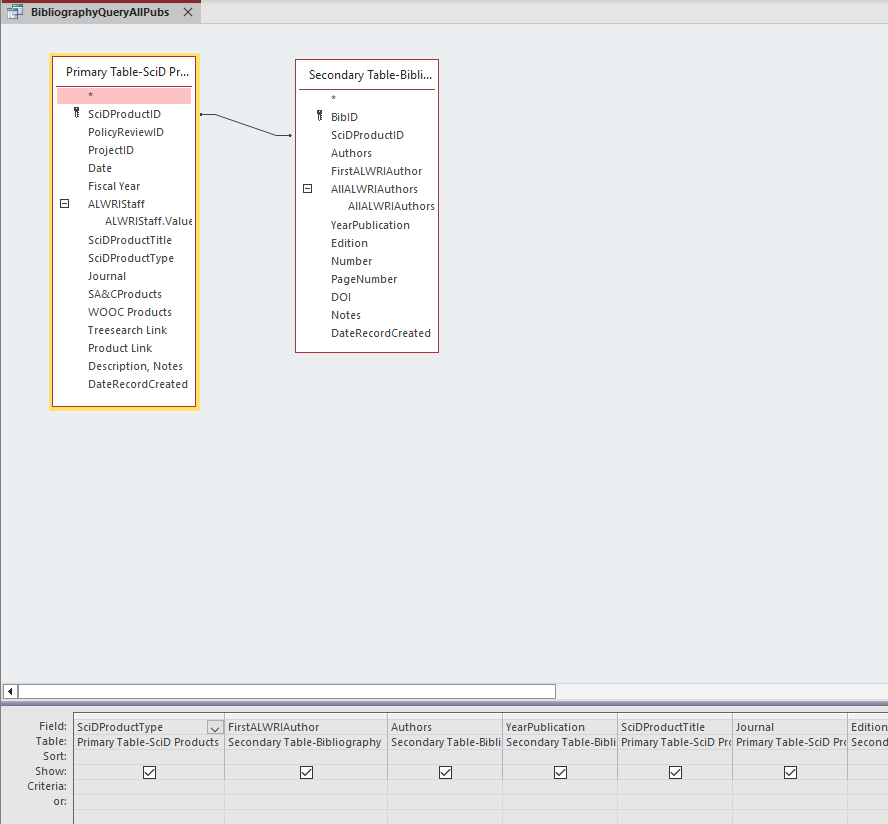
Task: Click the Sort cell under SciDProductType
Action: pos(150,757)
